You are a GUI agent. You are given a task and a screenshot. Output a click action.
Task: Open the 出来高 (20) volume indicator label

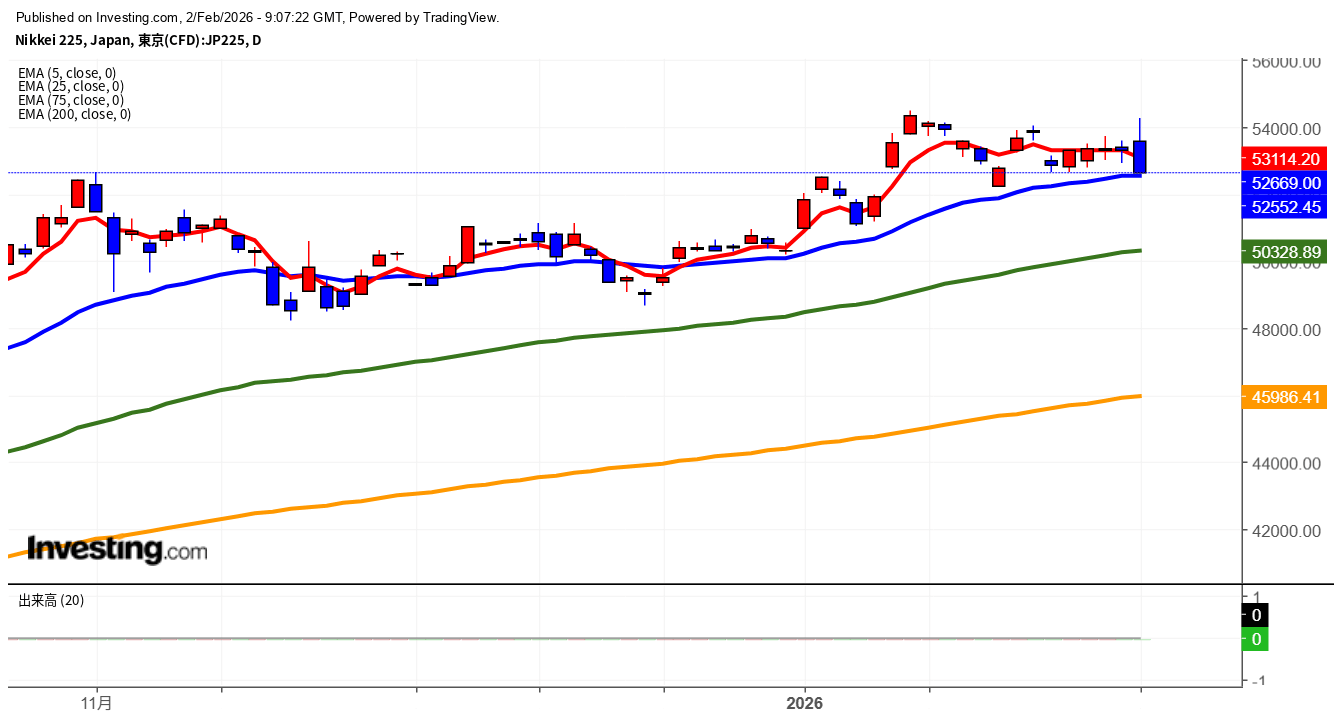tap(51, 600)
